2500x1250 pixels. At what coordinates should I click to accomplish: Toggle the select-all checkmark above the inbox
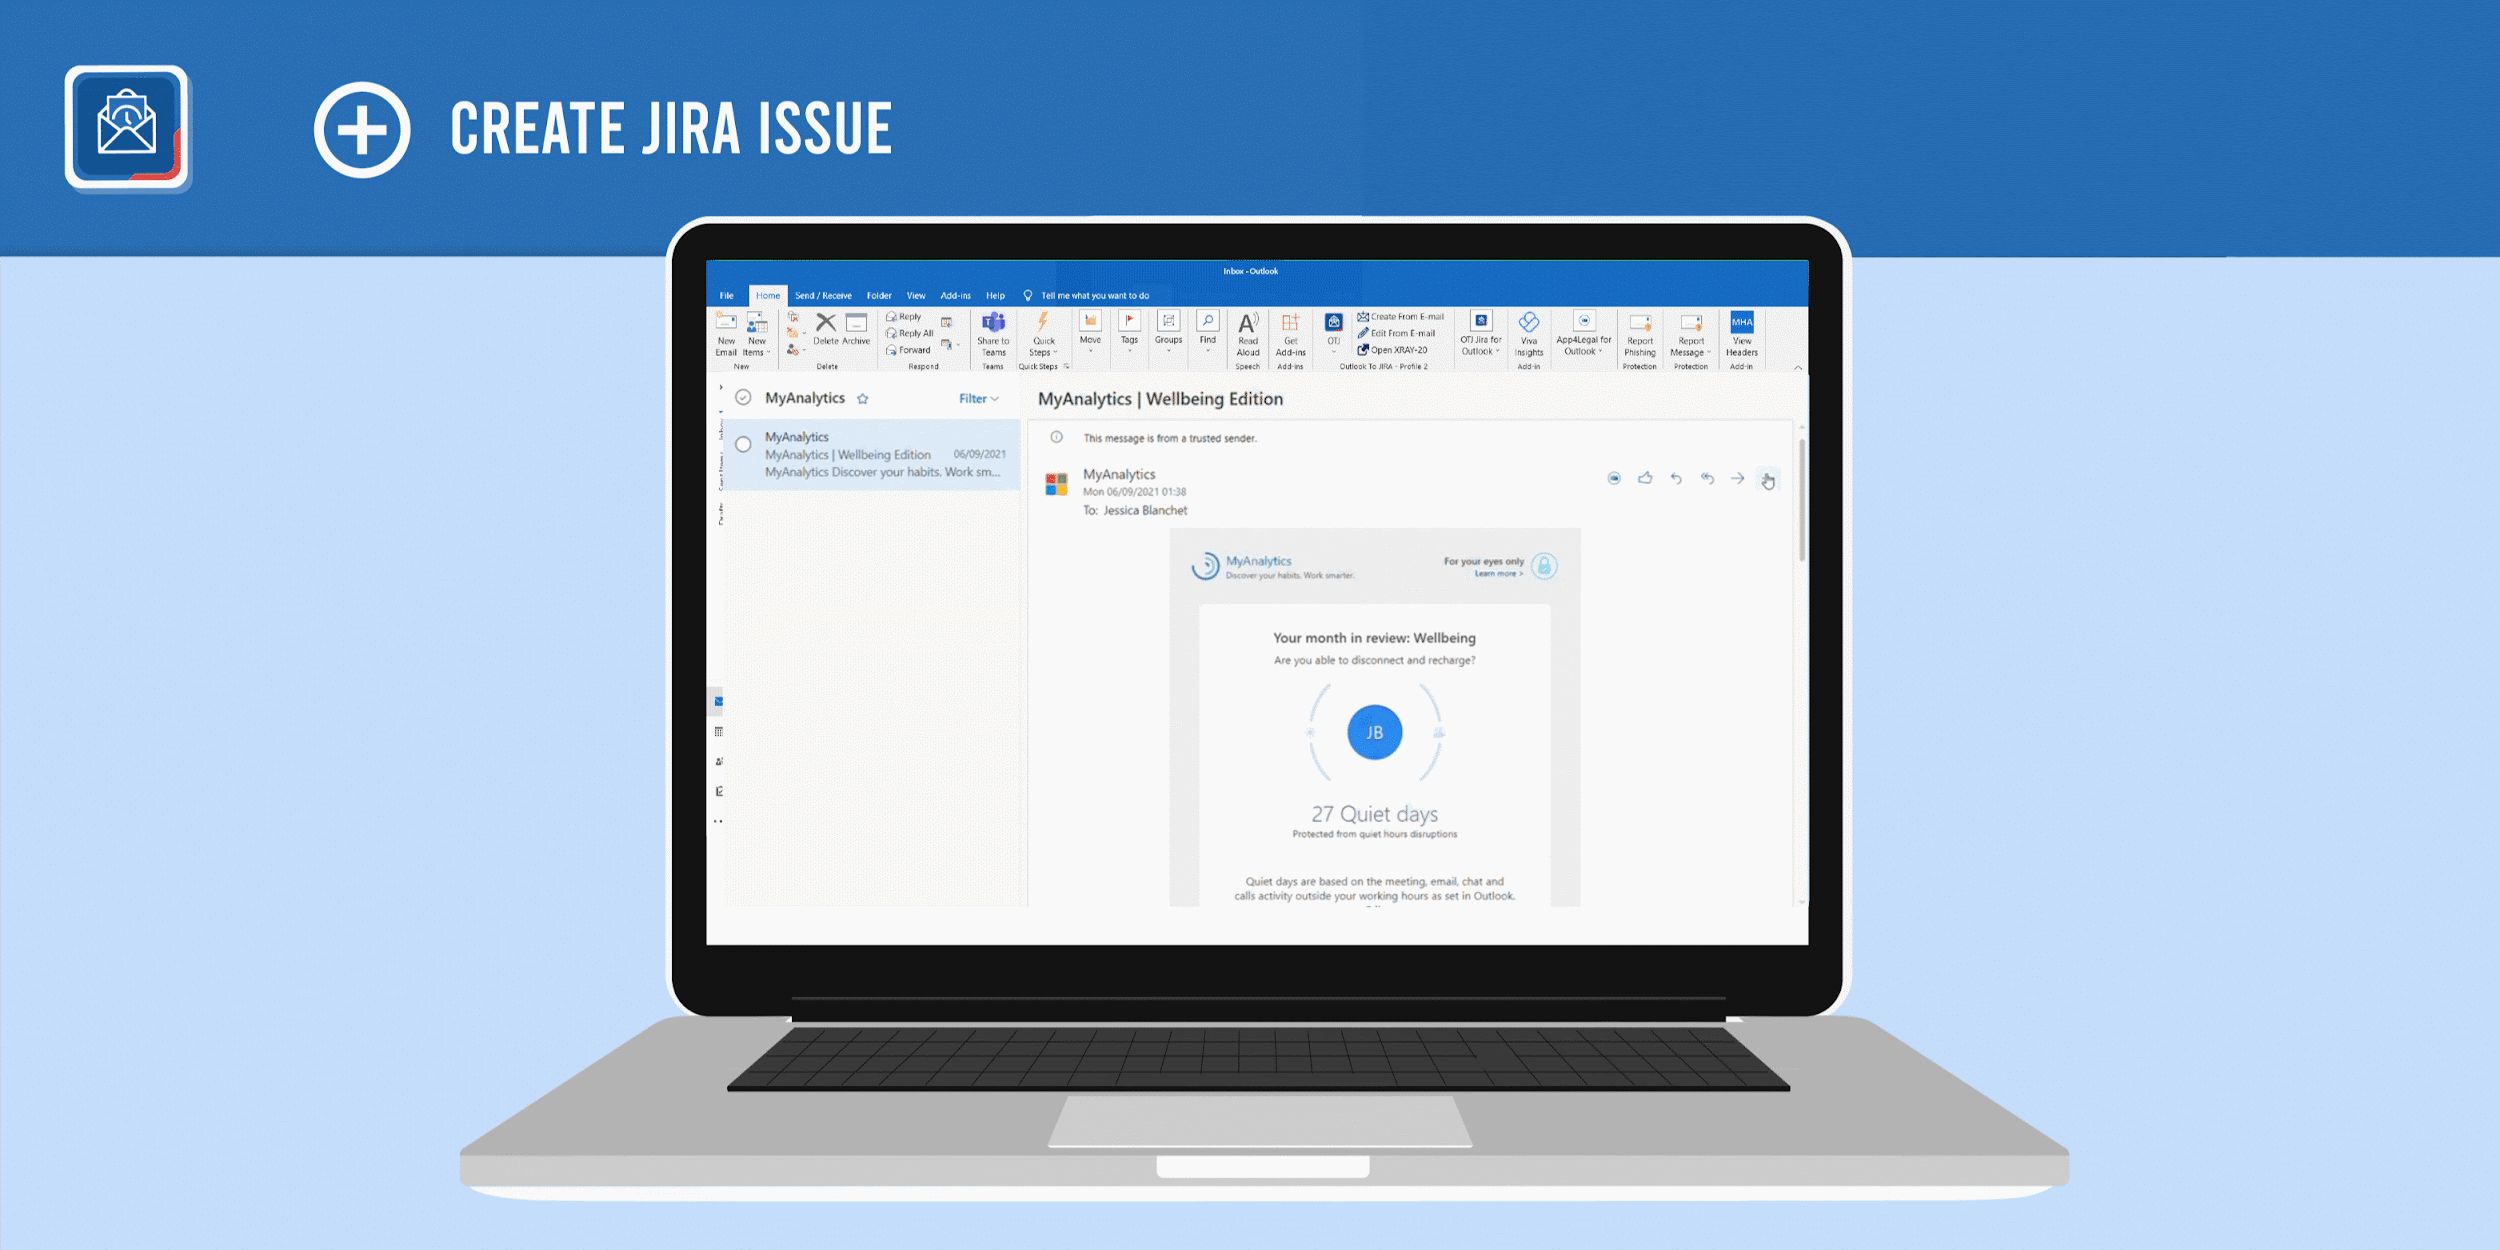(x=743, y=397)
